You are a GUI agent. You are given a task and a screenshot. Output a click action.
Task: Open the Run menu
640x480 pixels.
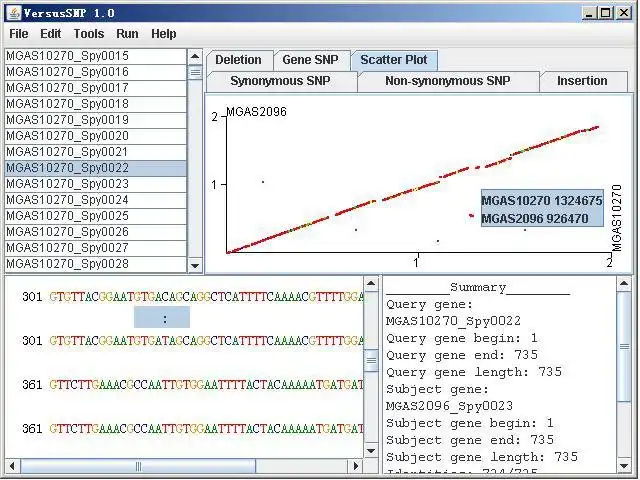point(127,34)
